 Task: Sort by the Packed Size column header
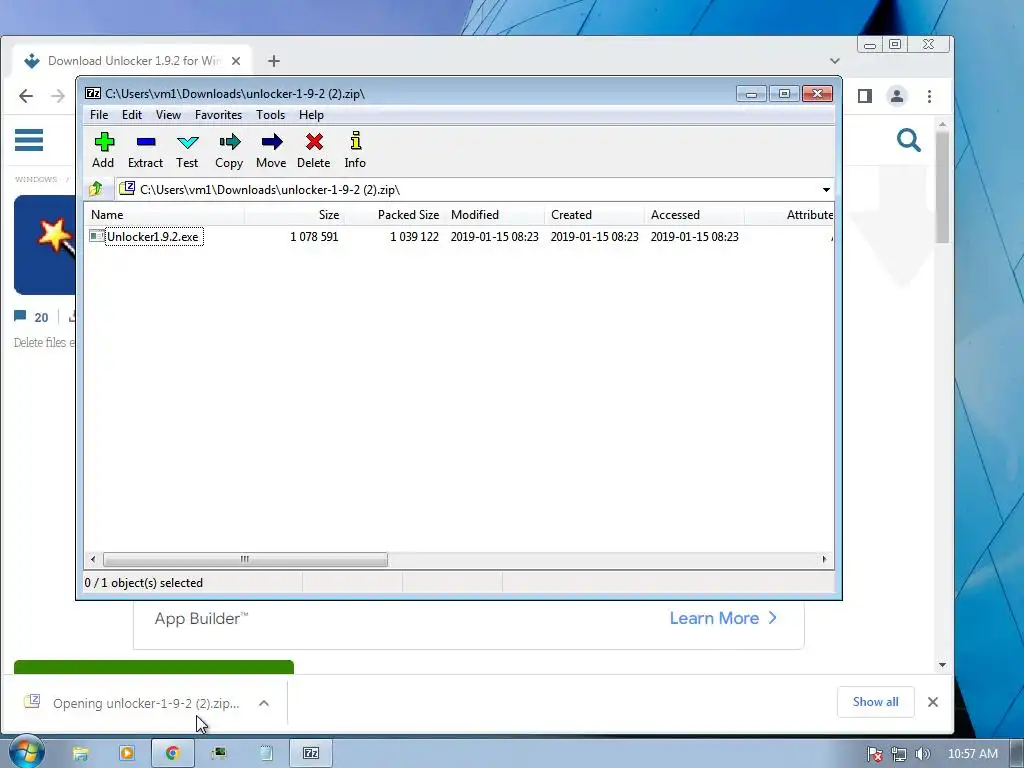394,215
